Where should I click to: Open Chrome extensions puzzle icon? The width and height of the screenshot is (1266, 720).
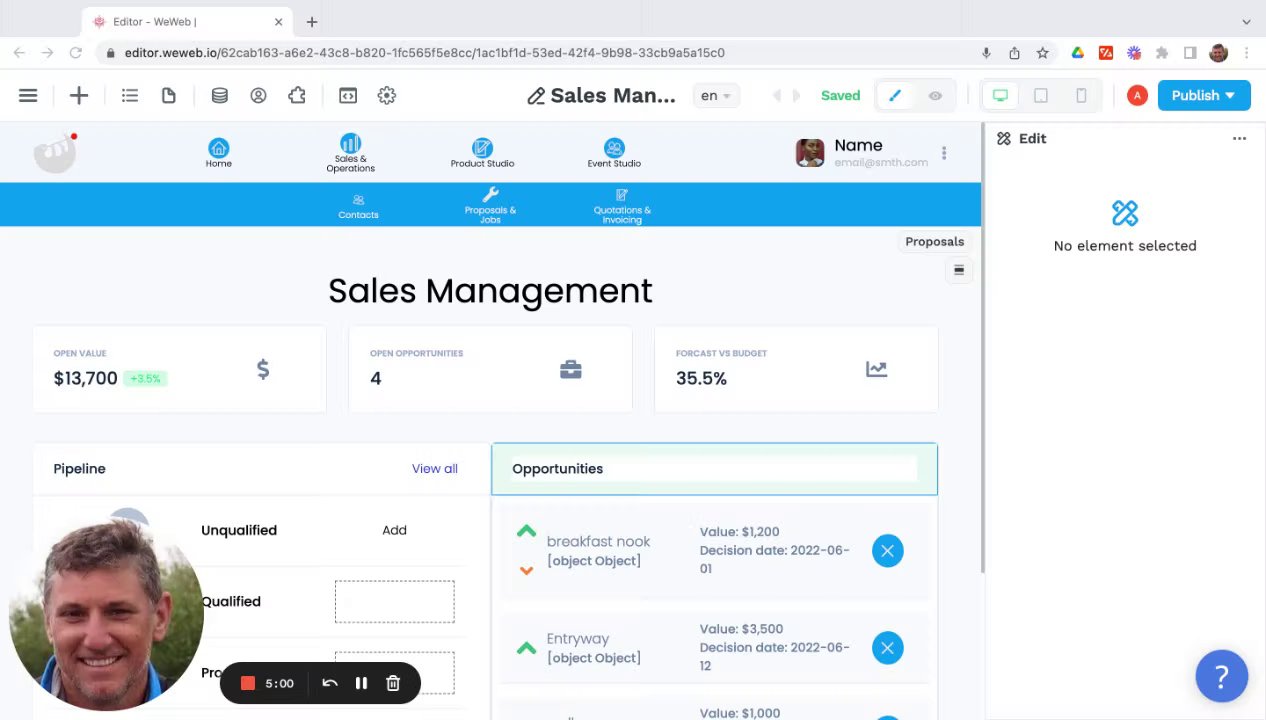(1161, 53)
